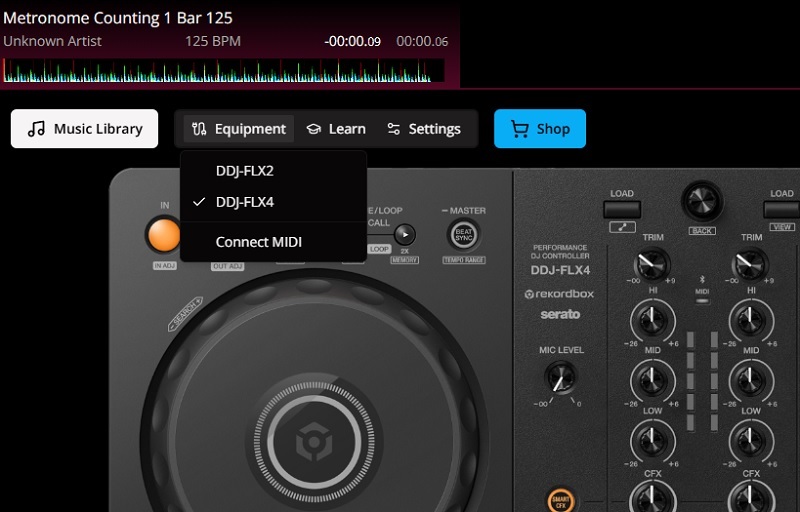Go to the Shop
Screen dimensions: 800x512
tap(540, 129)
